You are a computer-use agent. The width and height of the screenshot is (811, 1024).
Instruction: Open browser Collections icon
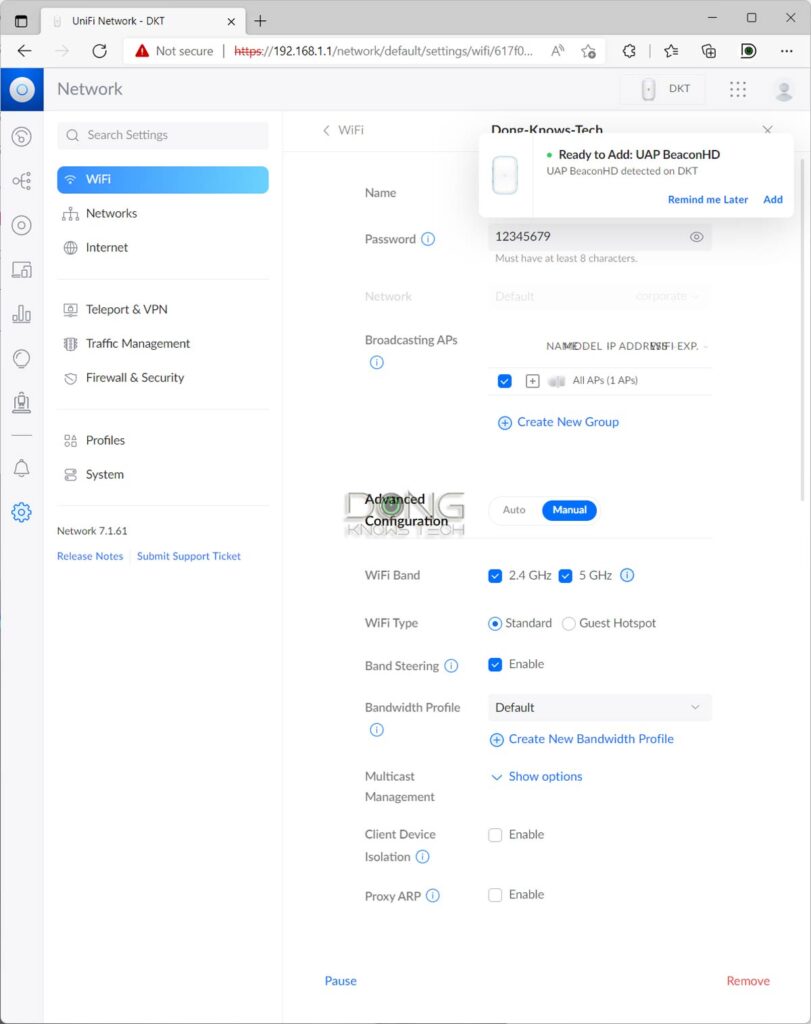pos(708,51)
